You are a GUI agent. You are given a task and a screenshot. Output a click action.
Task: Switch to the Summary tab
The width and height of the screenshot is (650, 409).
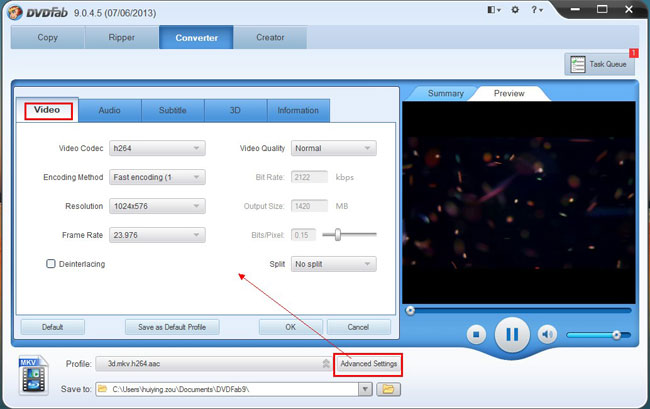click(x=446, y=94)
